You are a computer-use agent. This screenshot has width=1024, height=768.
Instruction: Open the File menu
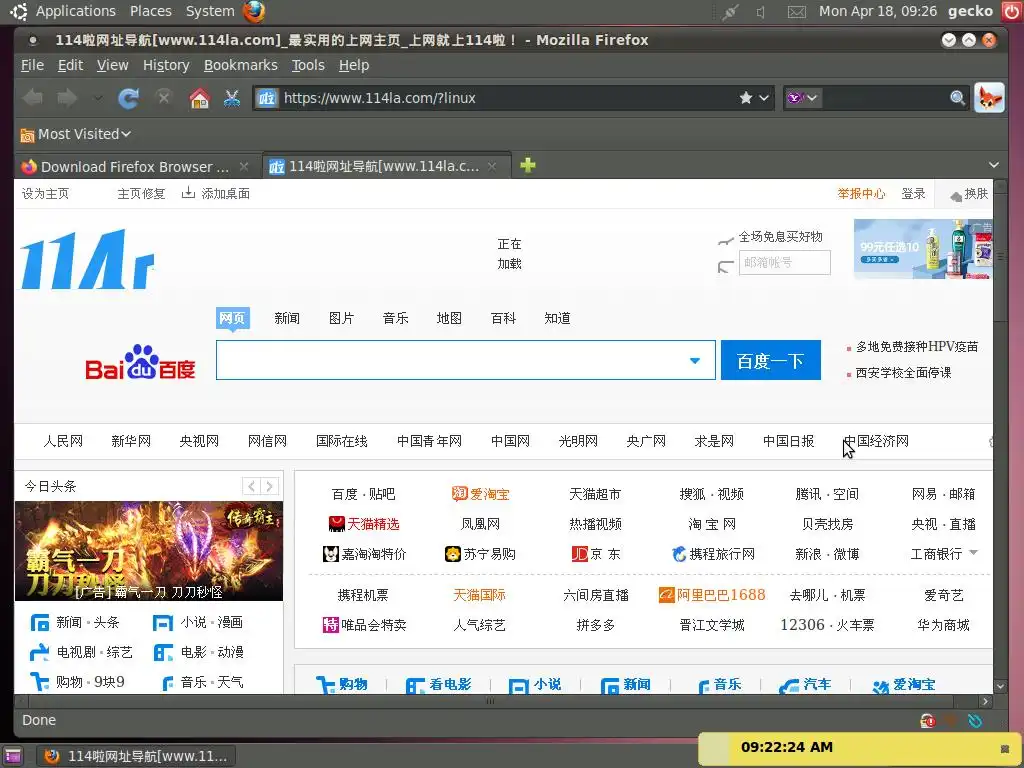pos(32,65)
